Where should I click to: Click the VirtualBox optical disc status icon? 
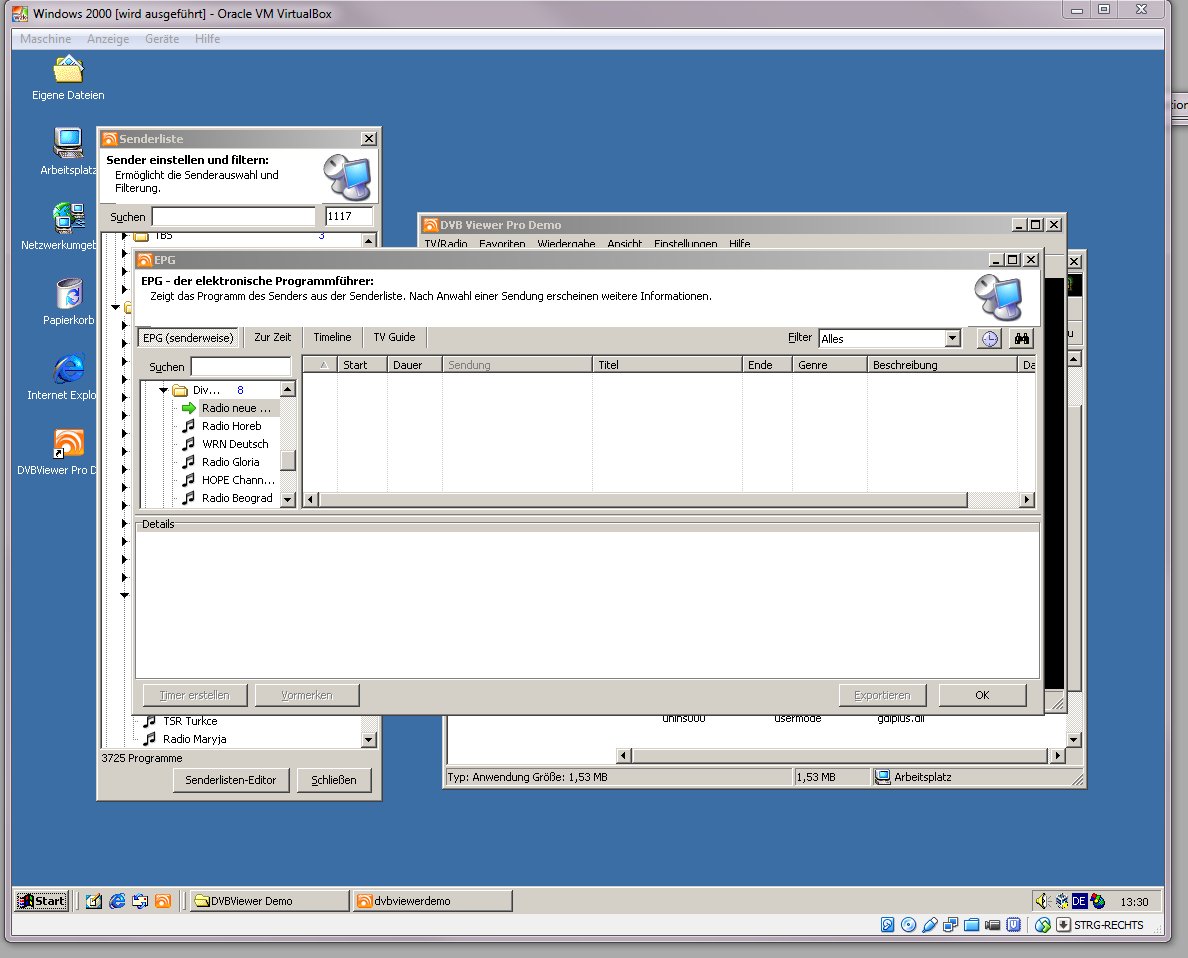coord(908,925)
